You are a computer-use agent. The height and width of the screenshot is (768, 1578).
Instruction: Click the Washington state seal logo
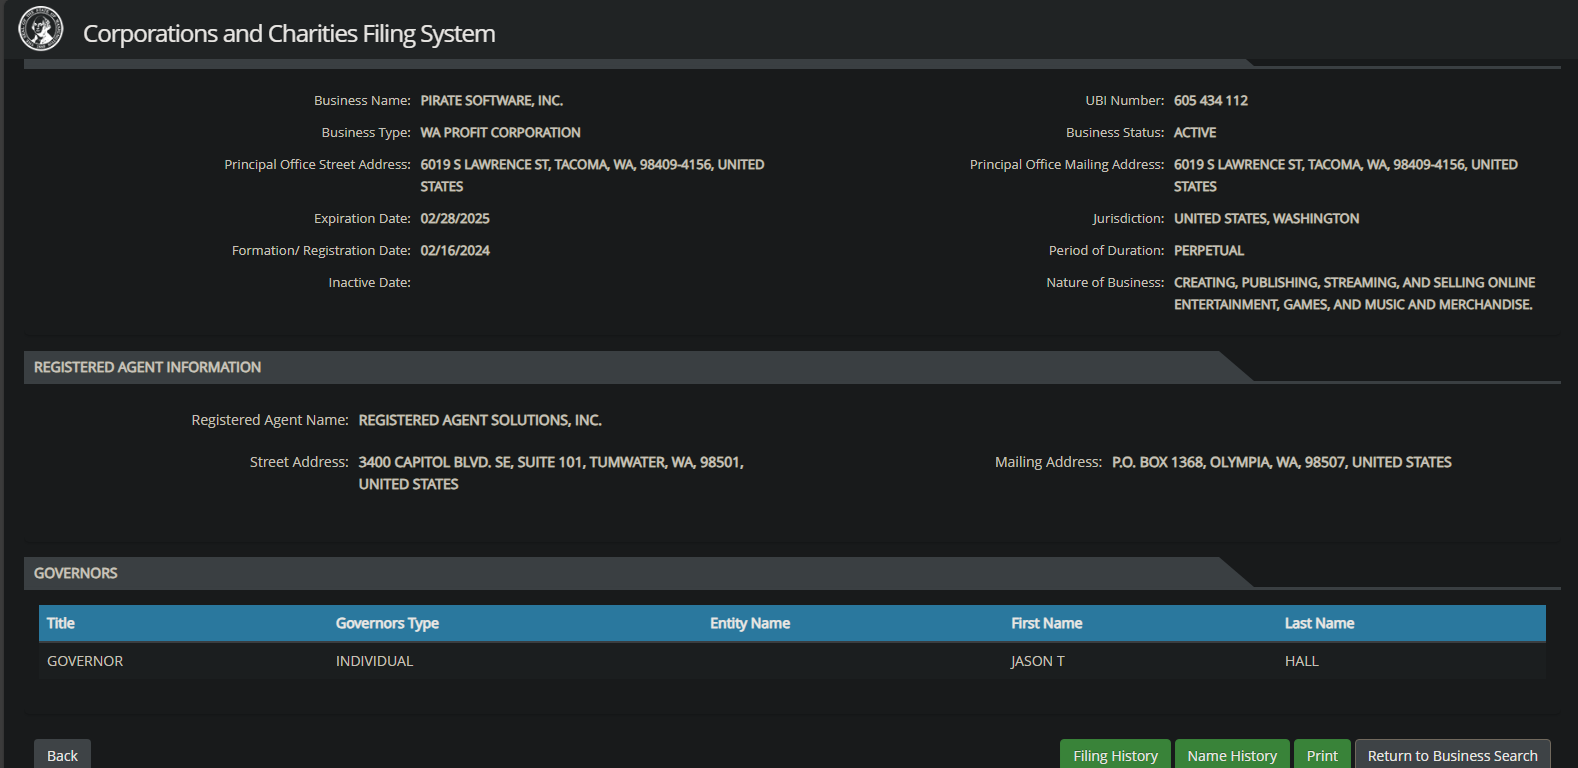(x=41, y=29)
